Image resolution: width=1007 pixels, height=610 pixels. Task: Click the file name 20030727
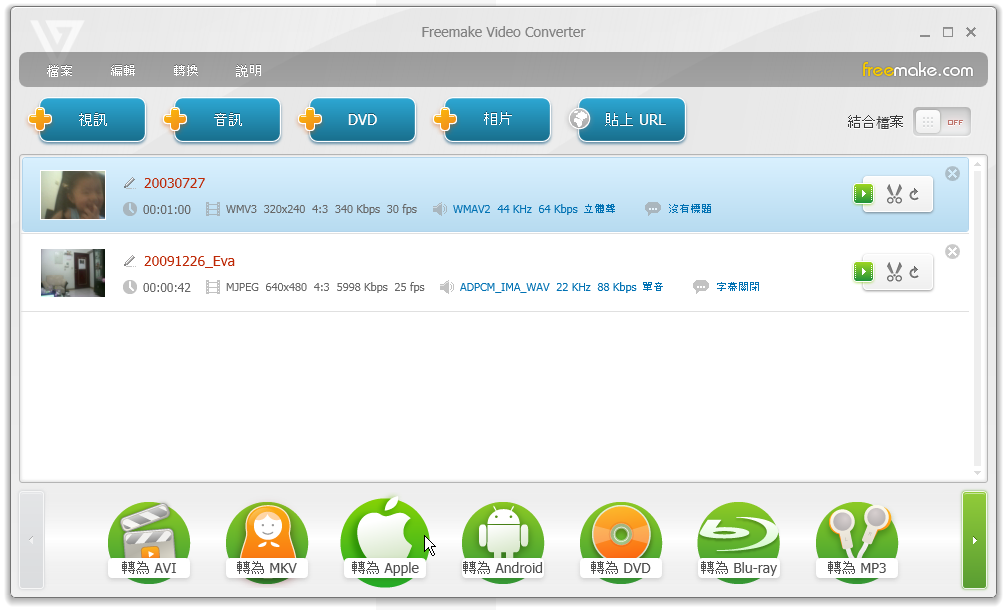pyautogui.click(x=175, y=184)
